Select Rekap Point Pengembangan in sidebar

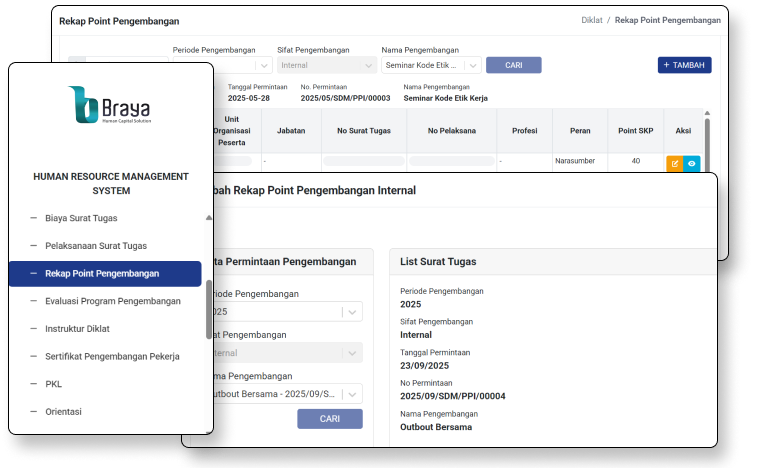(102, 273)
